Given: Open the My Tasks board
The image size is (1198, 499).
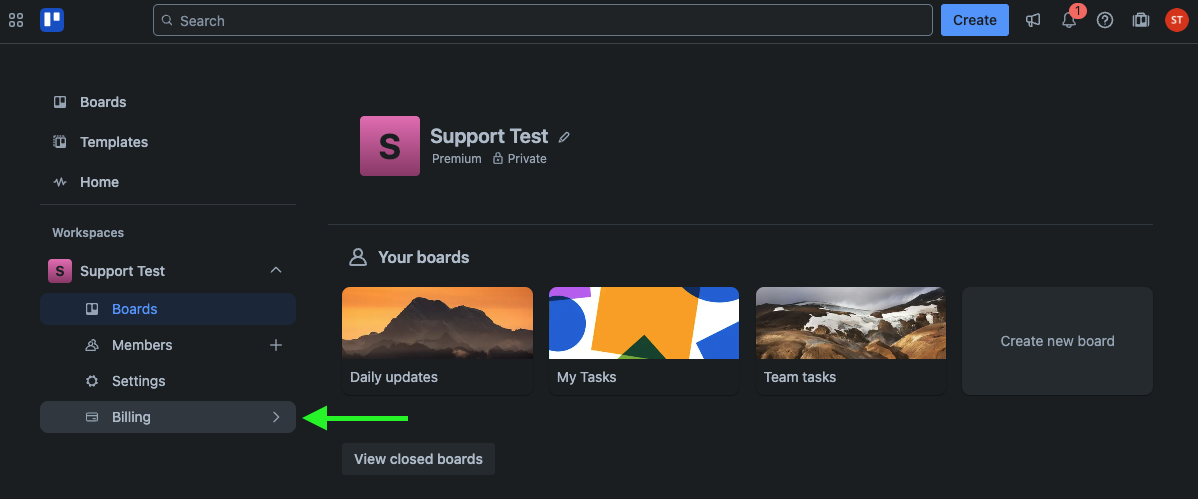Looking at the screenshot, I should pyautogui.click(x=644, y=342).
